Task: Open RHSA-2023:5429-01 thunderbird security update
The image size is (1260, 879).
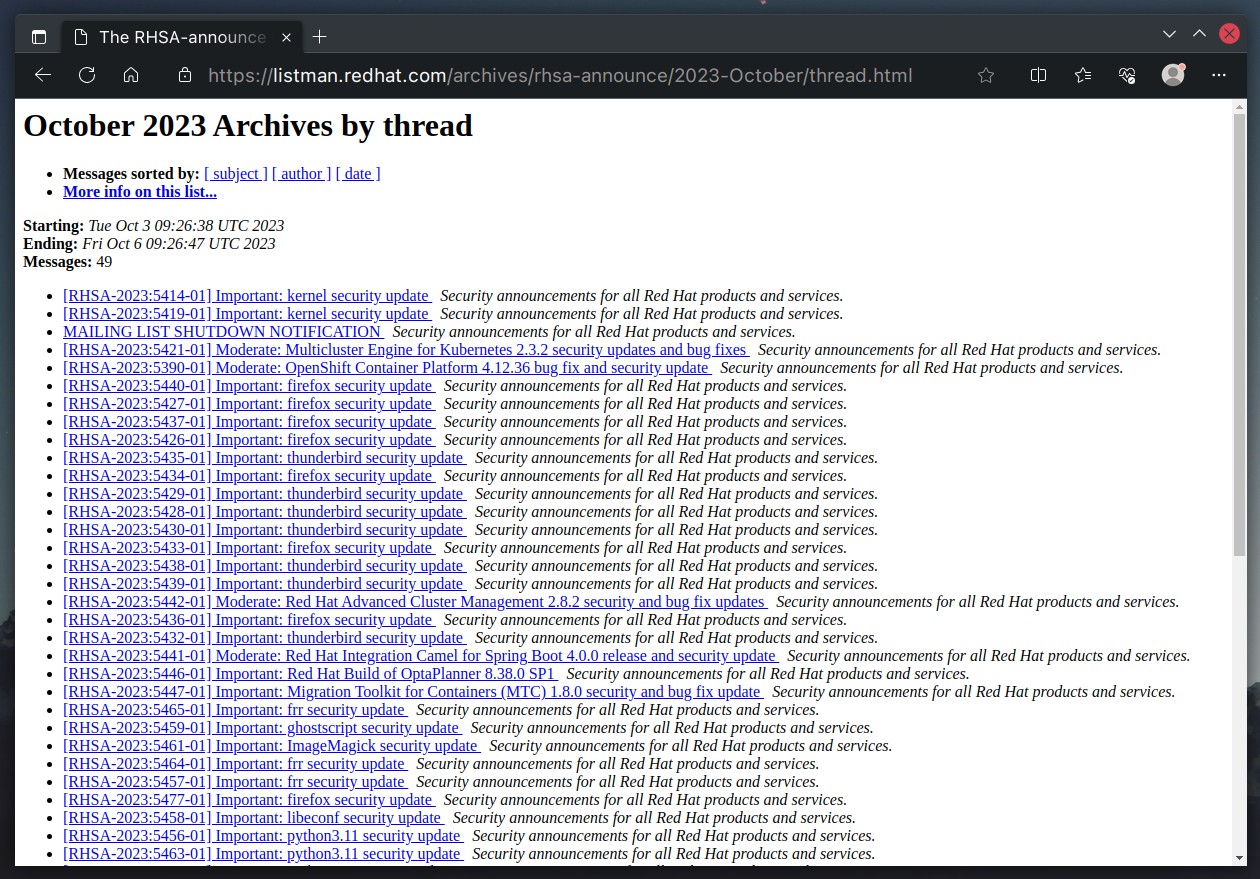Action: tap(265, 494)
